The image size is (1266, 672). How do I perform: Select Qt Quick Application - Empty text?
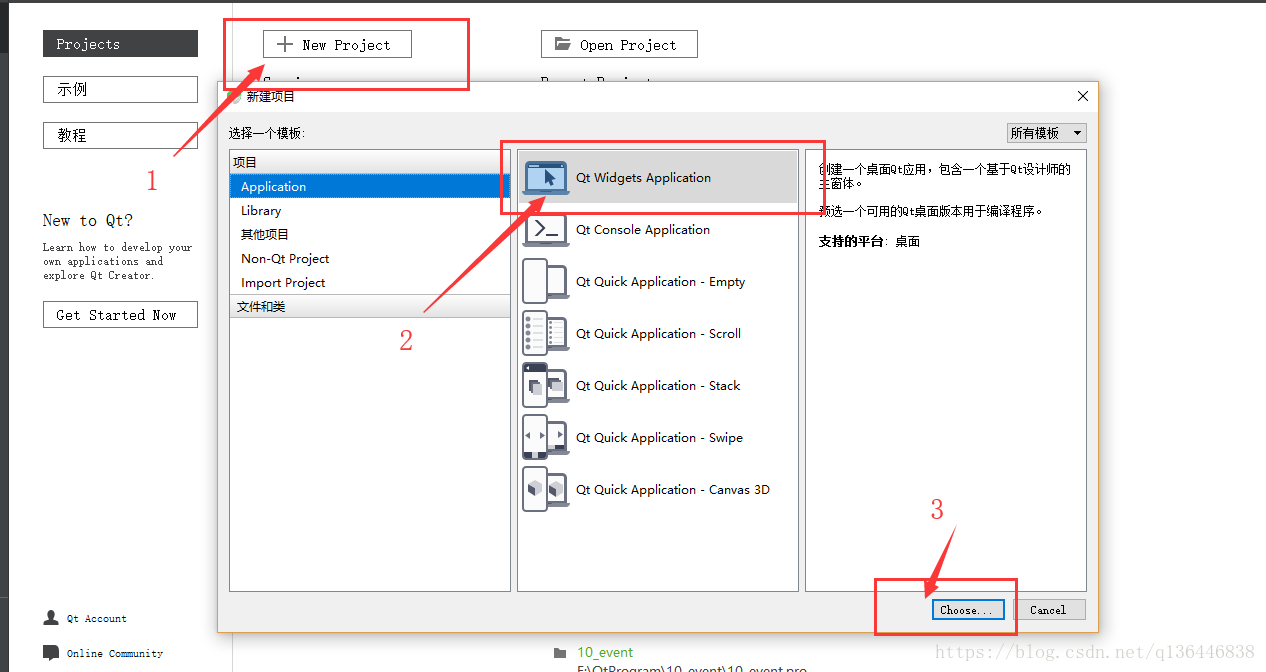pos(660,282)
